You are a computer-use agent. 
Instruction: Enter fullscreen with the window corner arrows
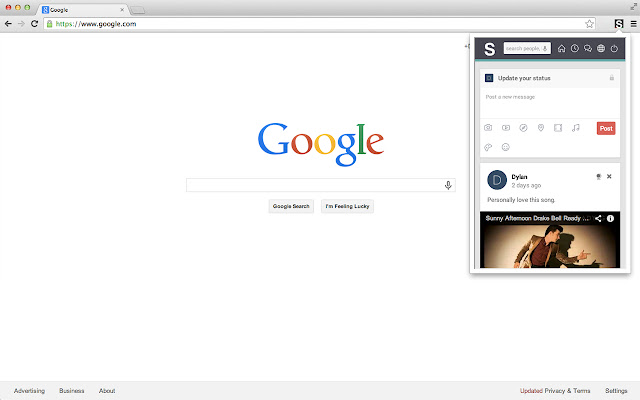[x=633, y=7]
